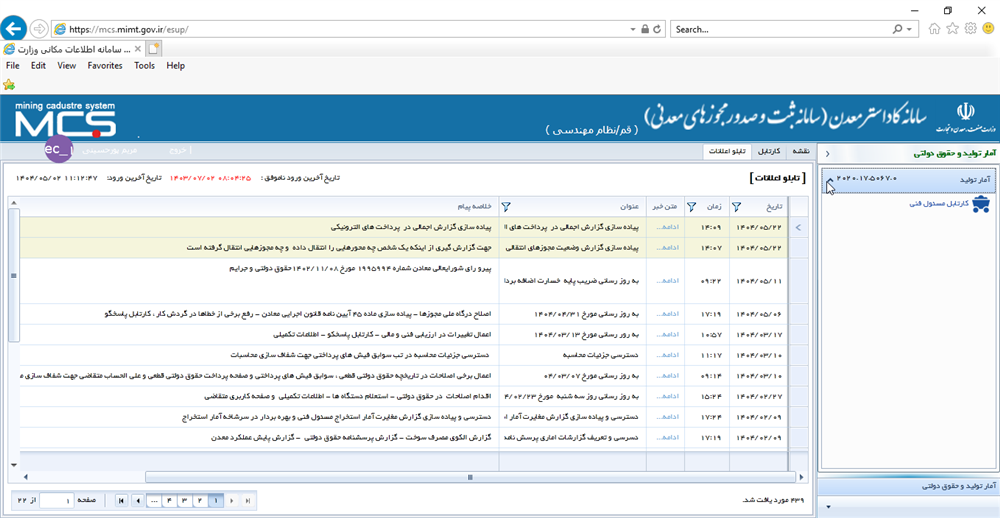
Task: Expand the first announcement row arrow
Action: point(797,228)
